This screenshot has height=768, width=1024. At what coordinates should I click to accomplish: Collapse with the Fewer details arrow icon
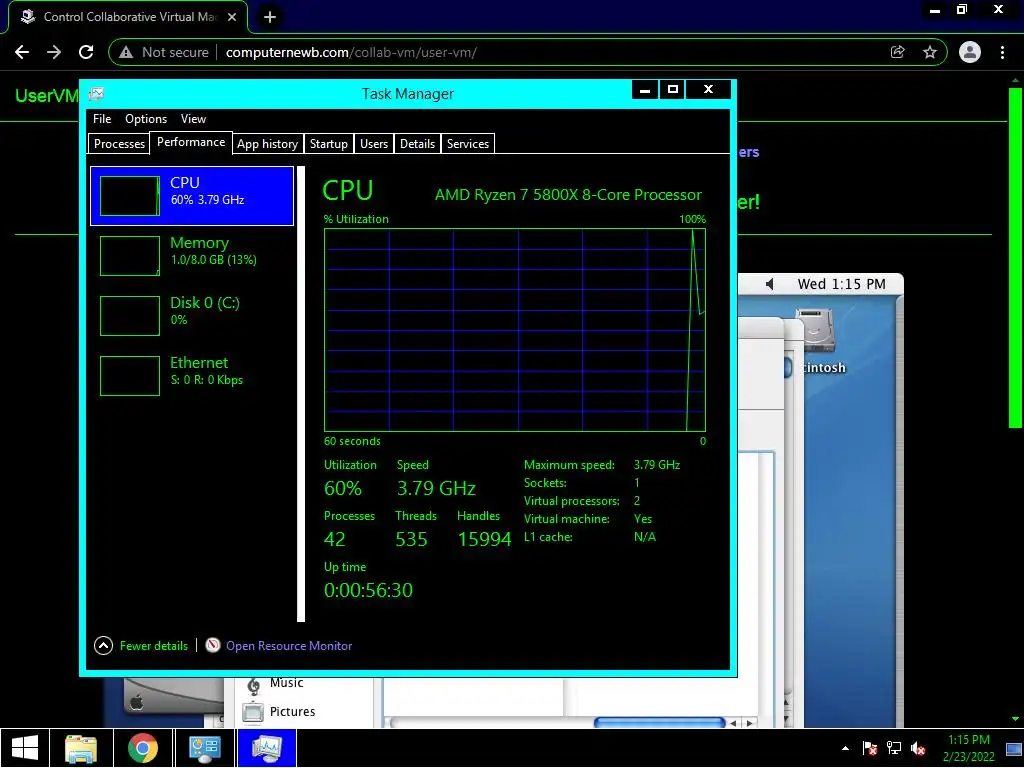pos(103,645)
